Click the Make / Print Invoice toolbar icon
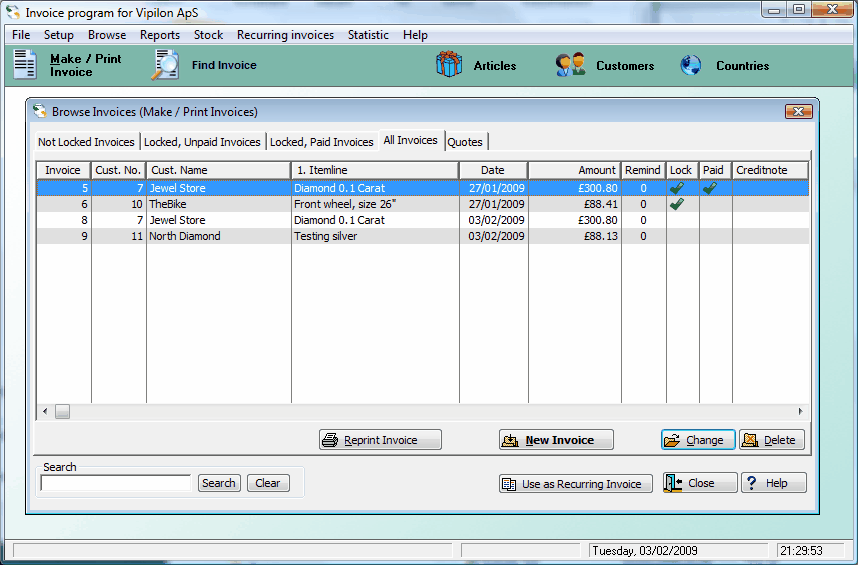858x565 pixels. [x=26, y=65]
